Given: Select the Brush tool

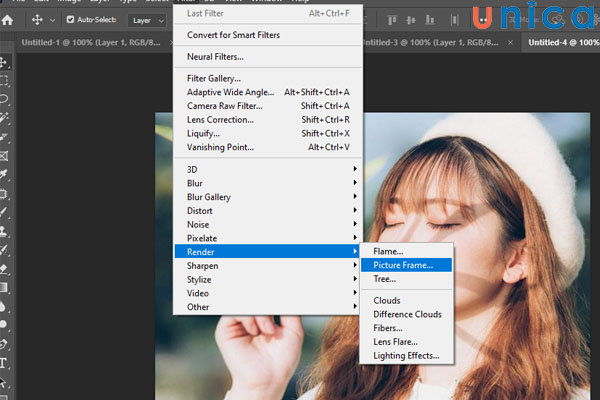Looking at the screenshot, I should (5, 212).
